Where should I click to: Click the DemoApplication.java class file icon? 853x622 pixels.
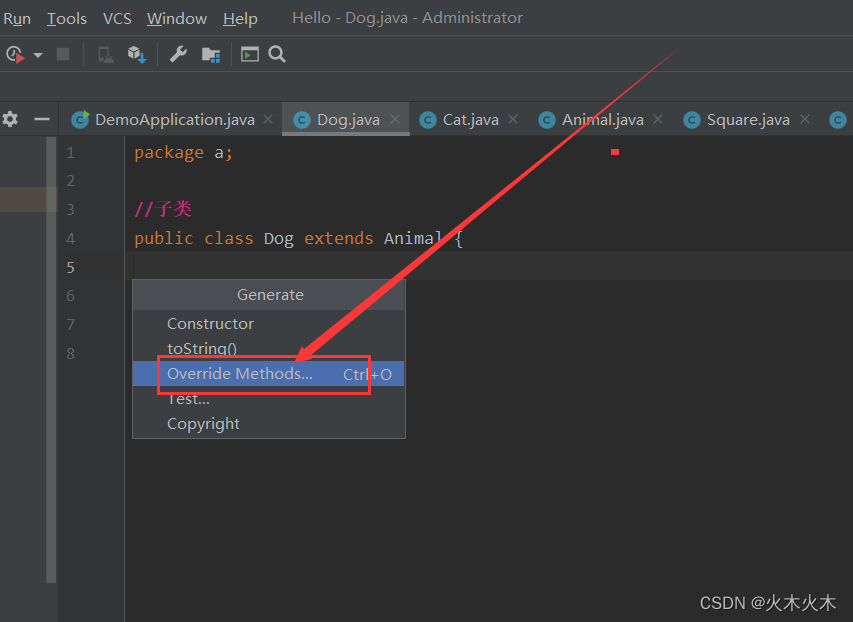click(x=81, y=119)
